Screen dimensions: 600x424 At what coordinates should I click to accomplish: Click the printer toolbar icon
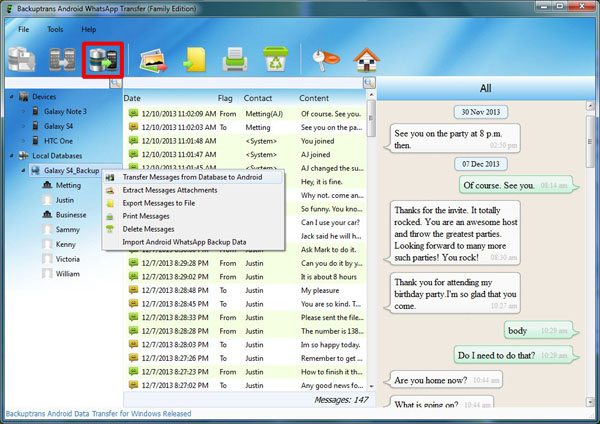(235, 60)
